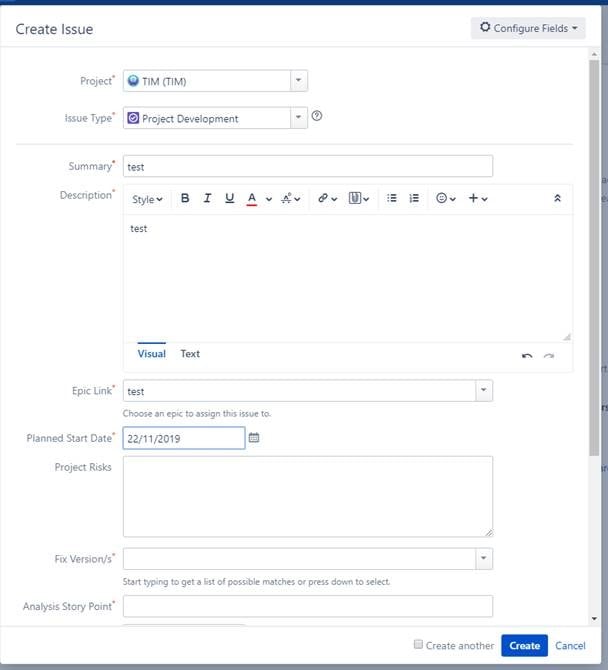Open issue type help icon
Image resolution: width=608 pixels, height=670 pixels.
coord(317,116)
